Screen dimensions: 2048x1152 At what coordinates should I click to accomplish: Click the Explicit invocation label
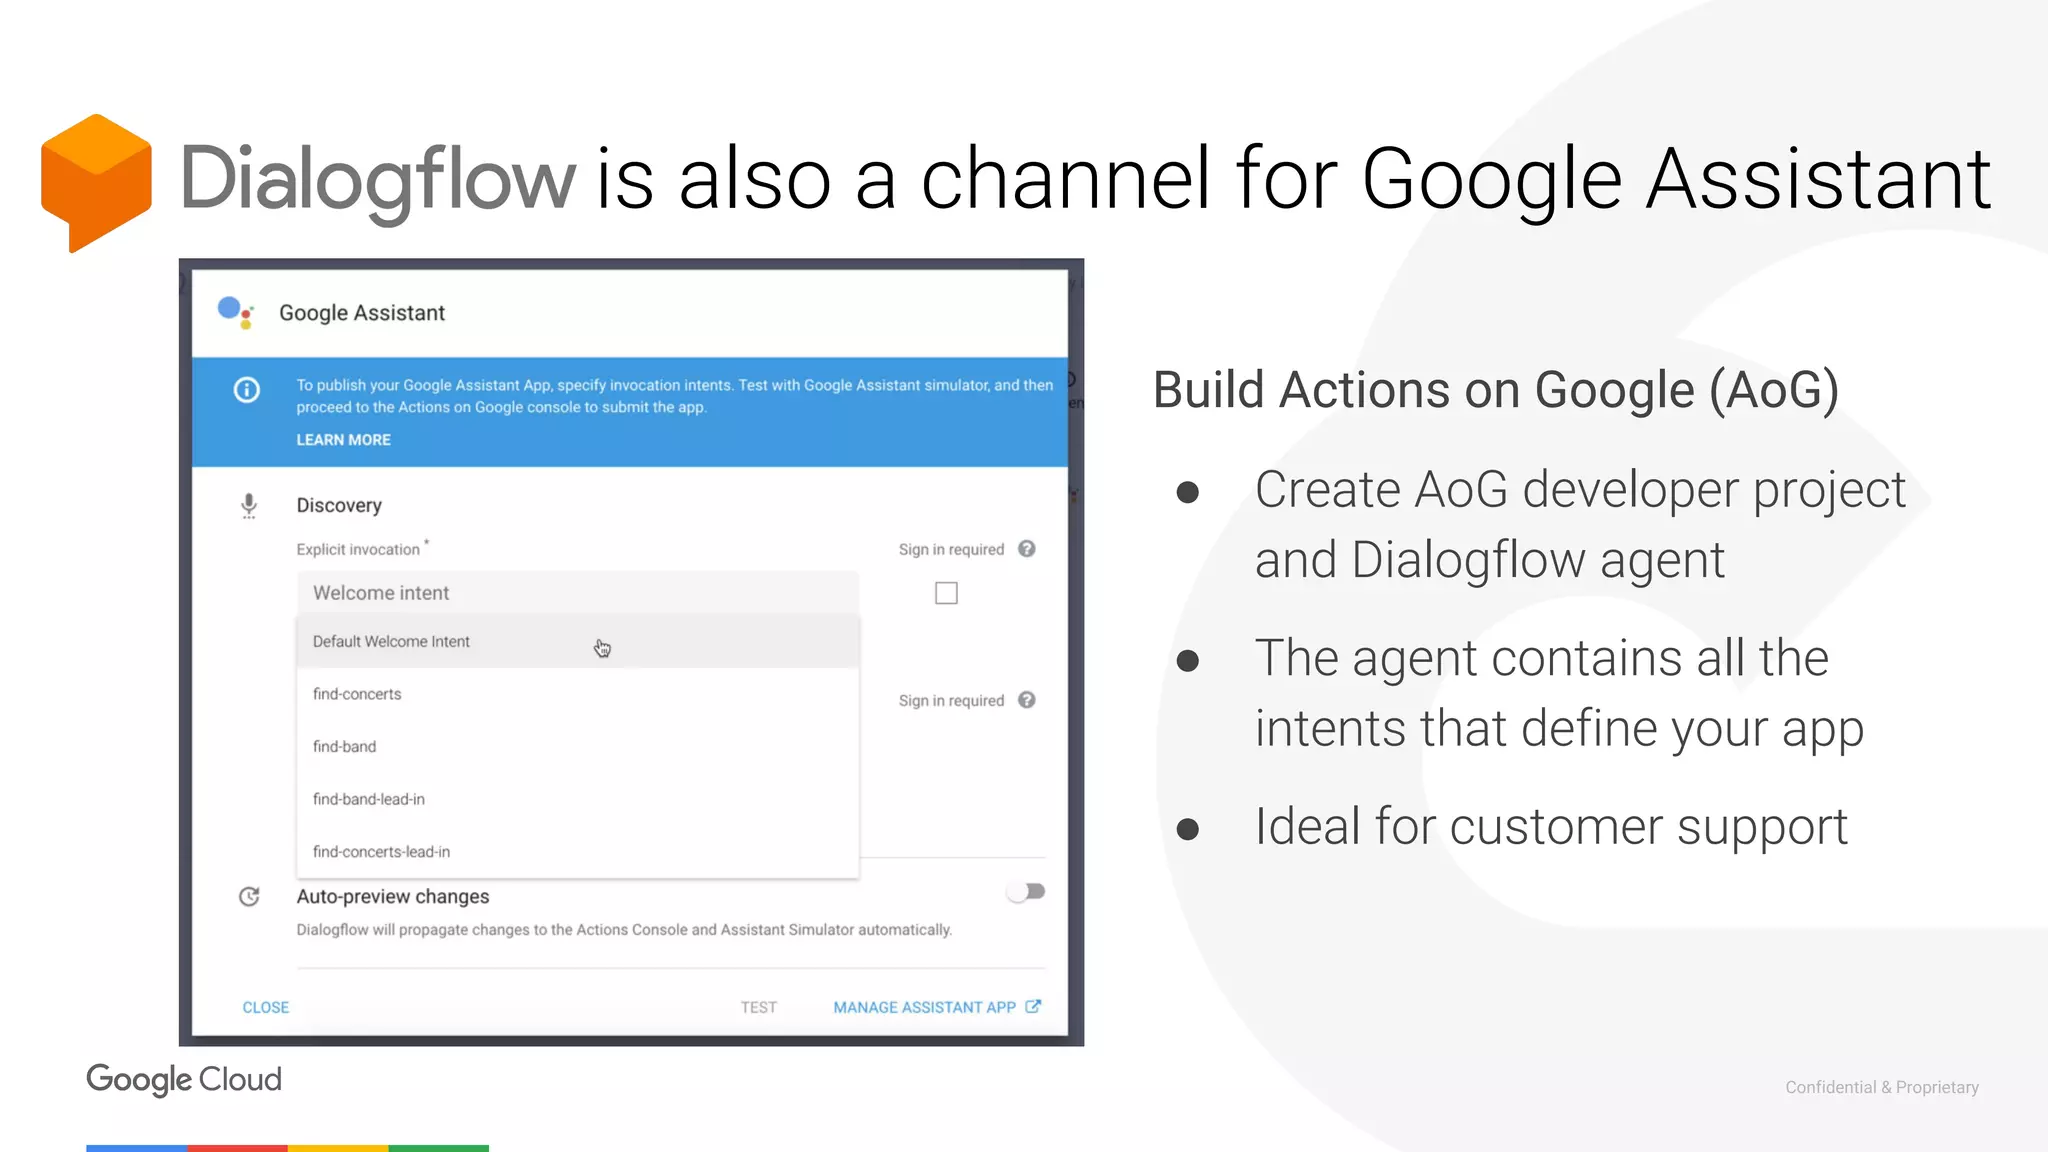pyautogui.click(x=358, y=549)
